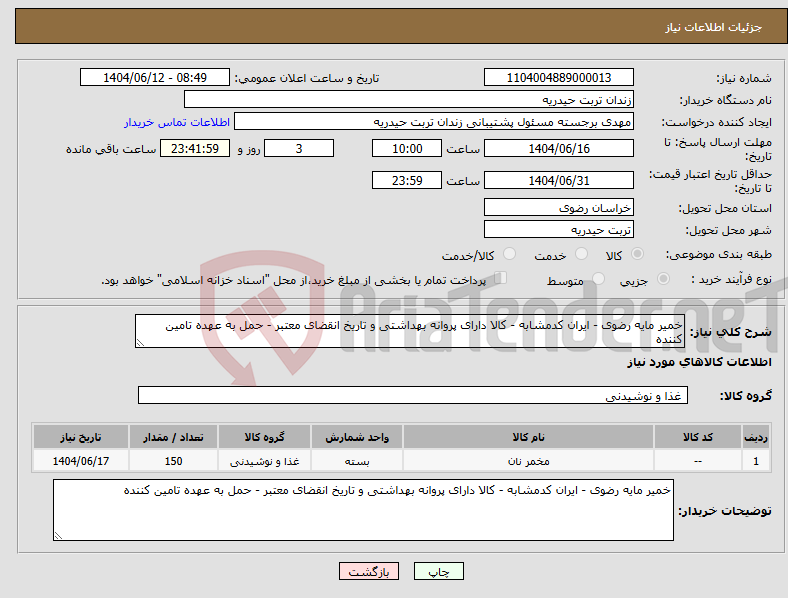Image resolution: width=788 pixels, height=598 pixels.
Task: Click the شماره نیاز label
Action: 744,78
